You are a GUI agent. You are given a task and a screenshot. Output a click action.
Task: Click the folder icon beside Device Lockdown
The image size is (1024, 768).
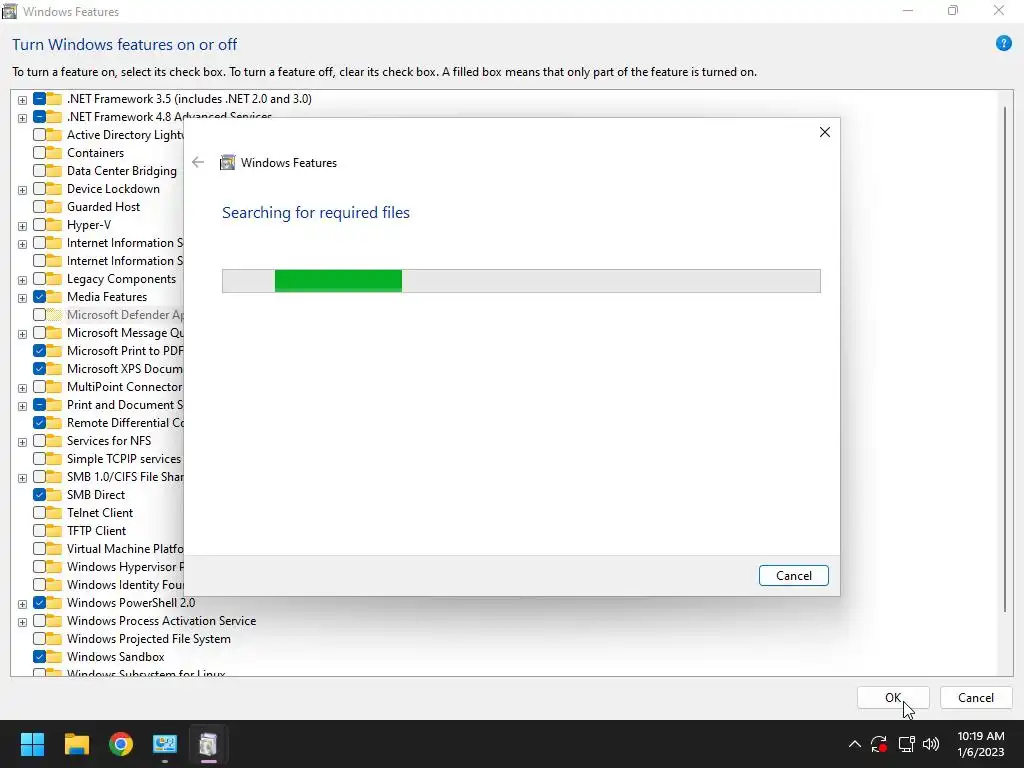click(54, 189)
